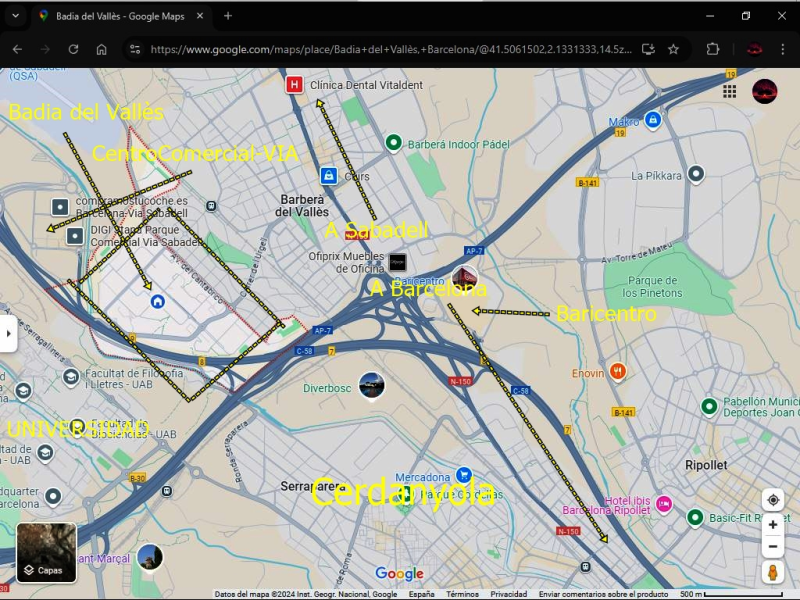Click the Hotel ibis Barcelona Ripollet pin
The width and height of the screenshot is (800, 600).
[x=664, y=505]
